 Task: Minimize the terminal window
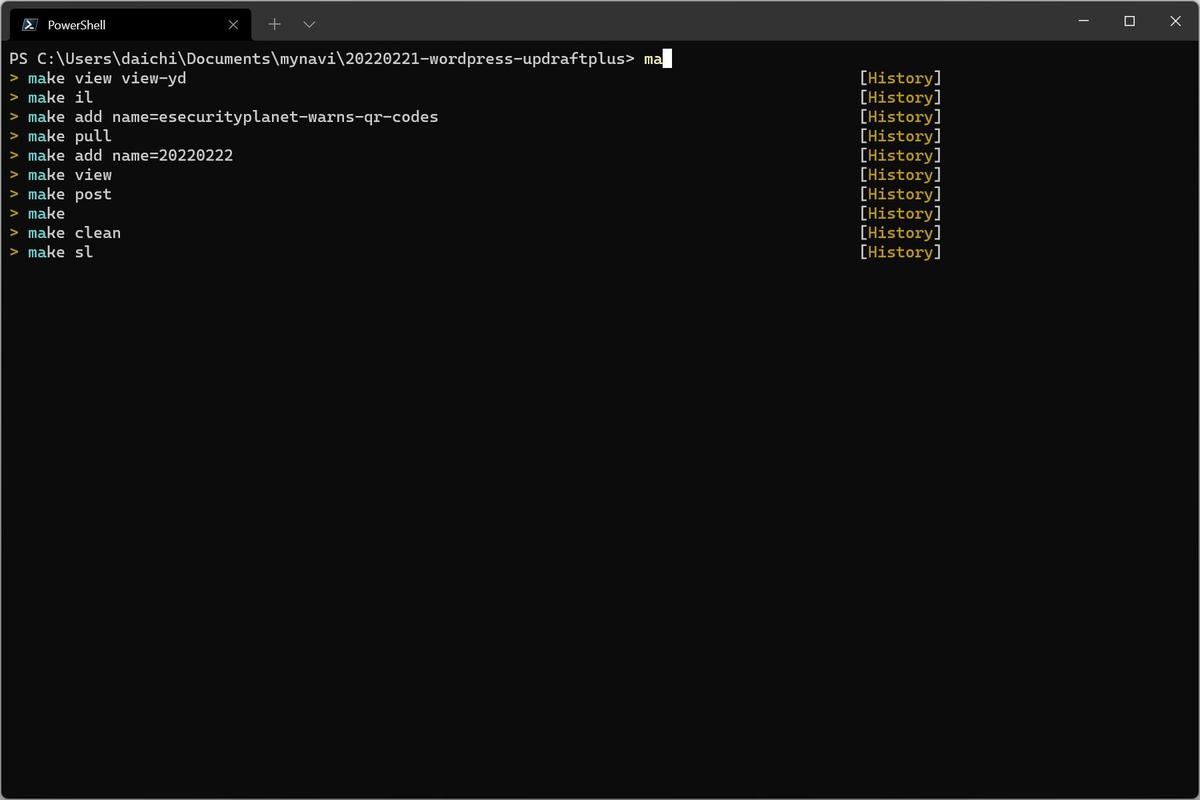point(1083,21)
